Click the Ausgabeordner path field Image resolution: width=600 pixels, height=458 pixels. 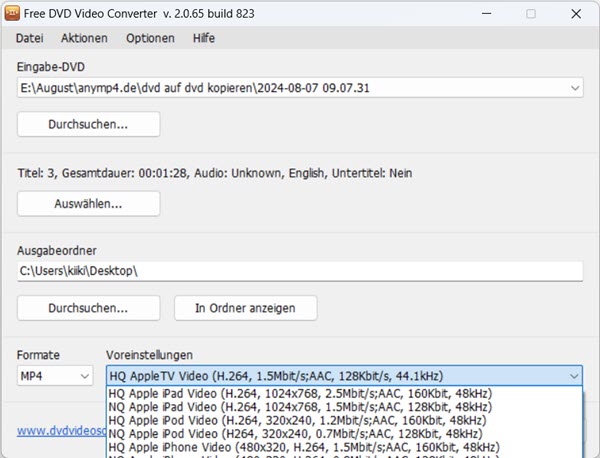[300, 271]
